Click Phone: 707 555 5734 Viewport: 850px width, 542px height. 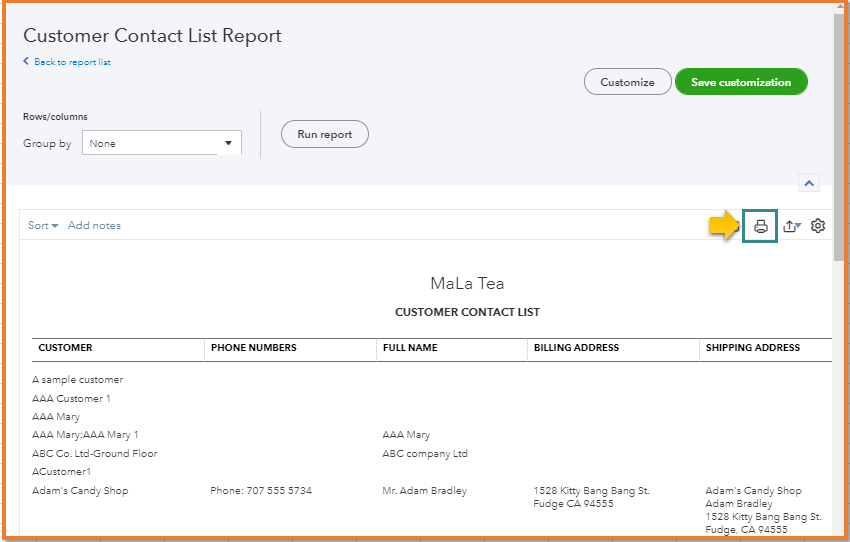tap(261, 491)
